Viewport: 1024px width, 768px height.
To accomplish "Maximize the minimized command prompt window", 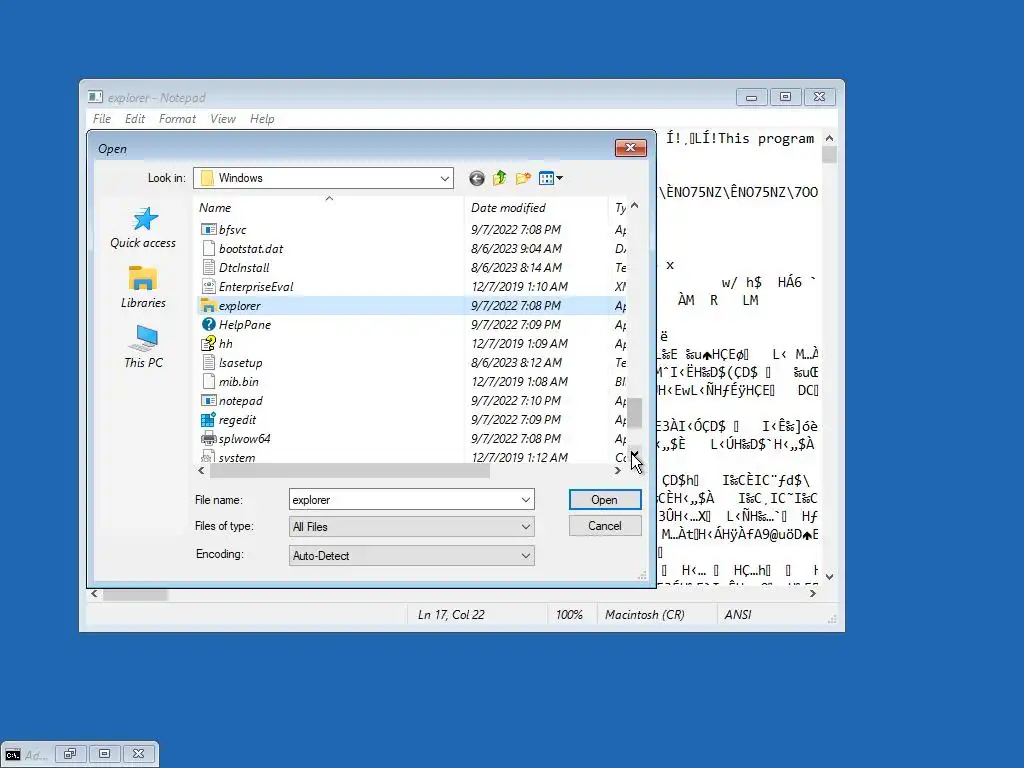I will [x=104, y=754].
